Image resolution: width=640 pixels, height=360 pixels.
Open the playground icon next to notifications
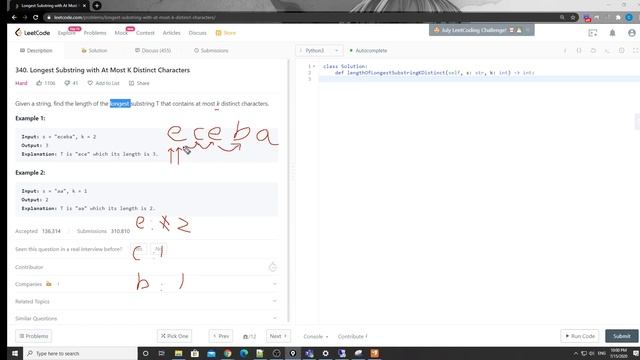pyautogui.click(x=593, y=33)
